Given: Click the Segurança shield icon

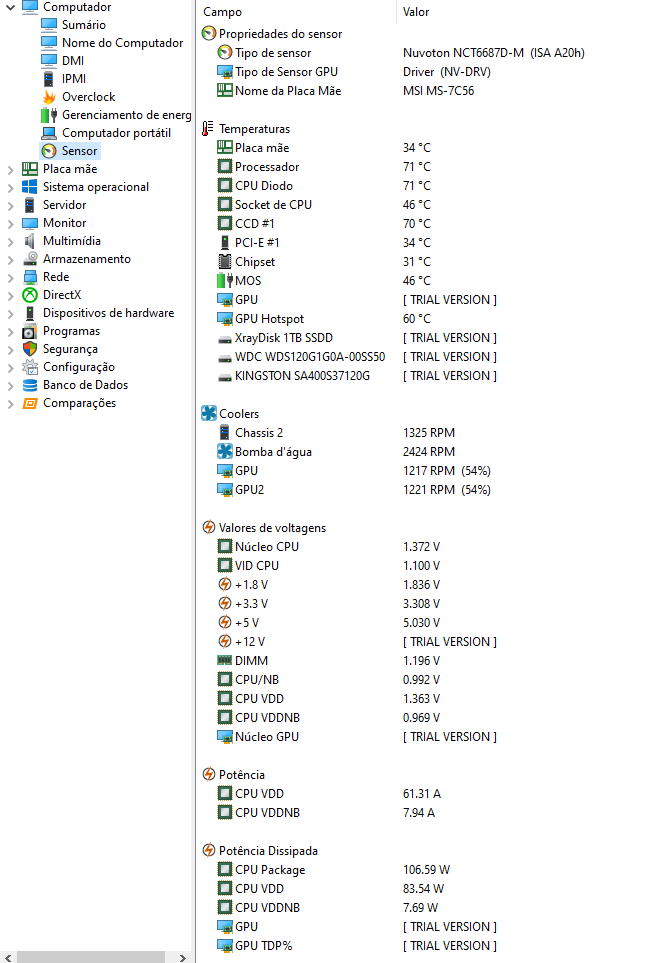Looking at the screenshot, I should click(x=29, y=349).
